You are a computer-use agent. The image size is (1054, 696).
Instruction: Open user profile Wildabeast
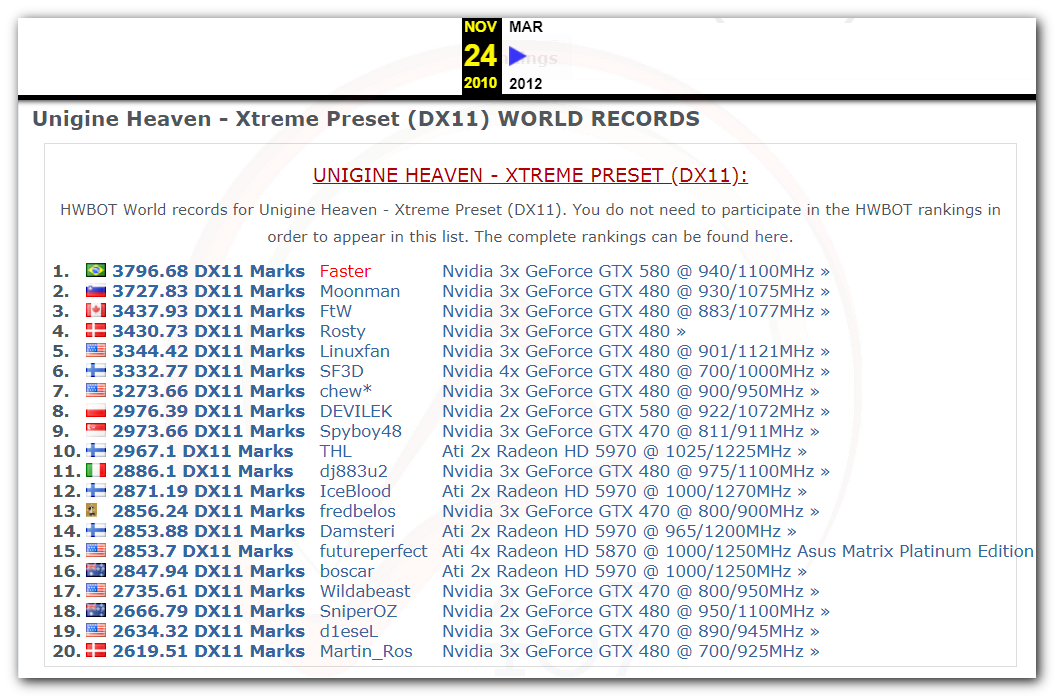364,591
